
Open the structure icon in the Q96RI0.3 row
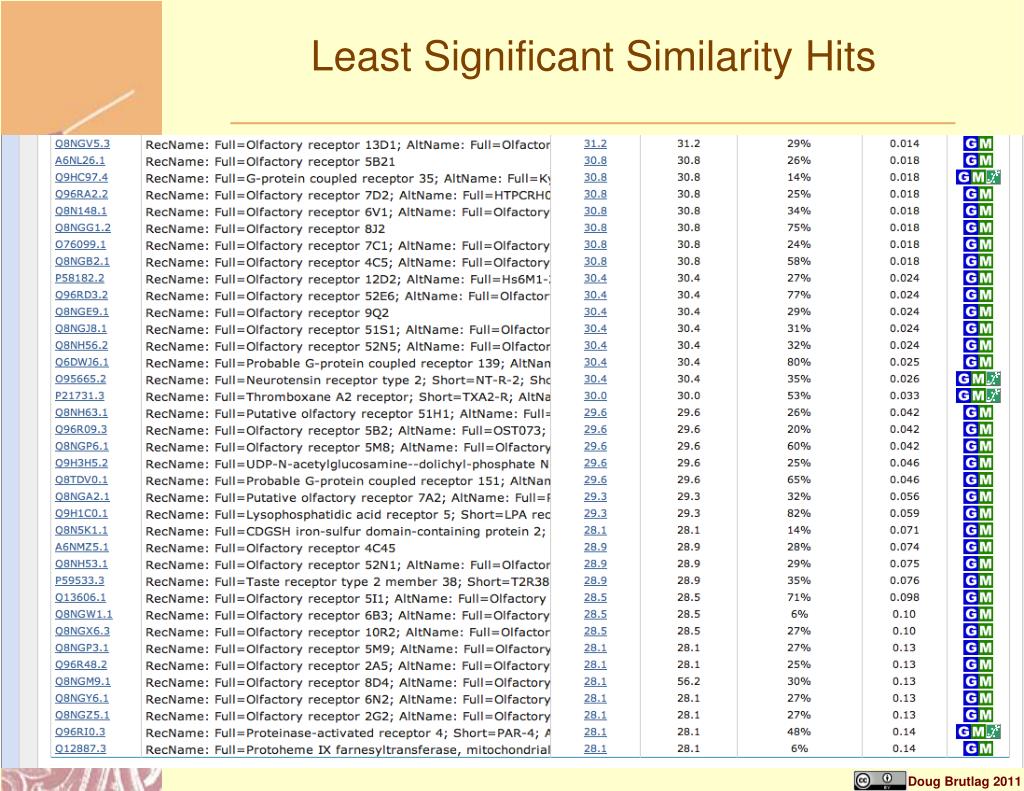(x=993, y=732)
